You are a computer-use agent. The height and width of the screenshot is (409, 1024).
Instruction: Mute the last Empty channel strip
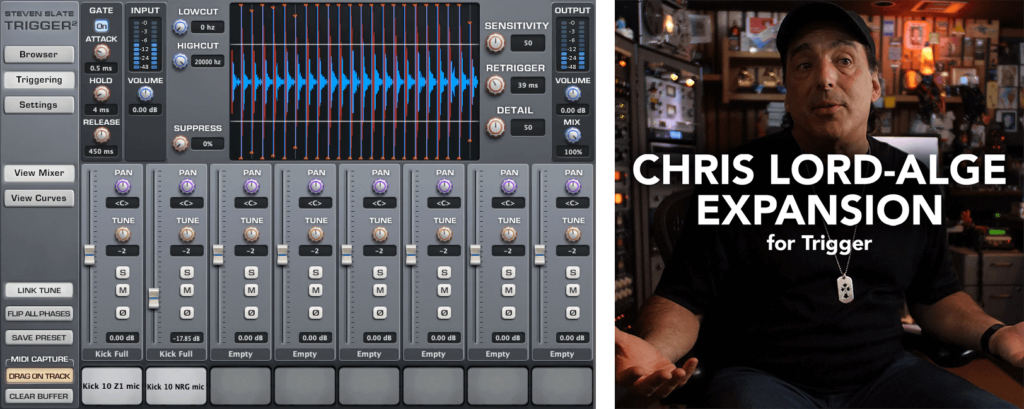coord(573,290)
